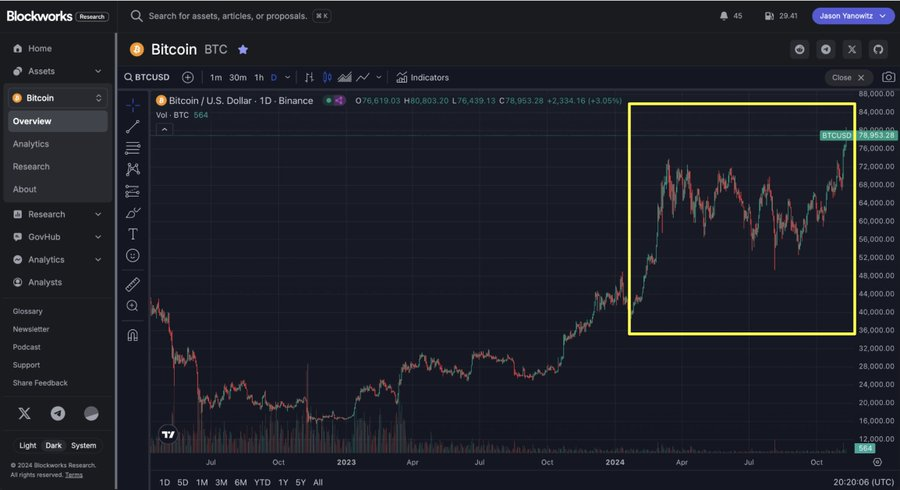The image size is (900, 490).
Task: Enable the magnet snap mode
Action: pos(133,334)
